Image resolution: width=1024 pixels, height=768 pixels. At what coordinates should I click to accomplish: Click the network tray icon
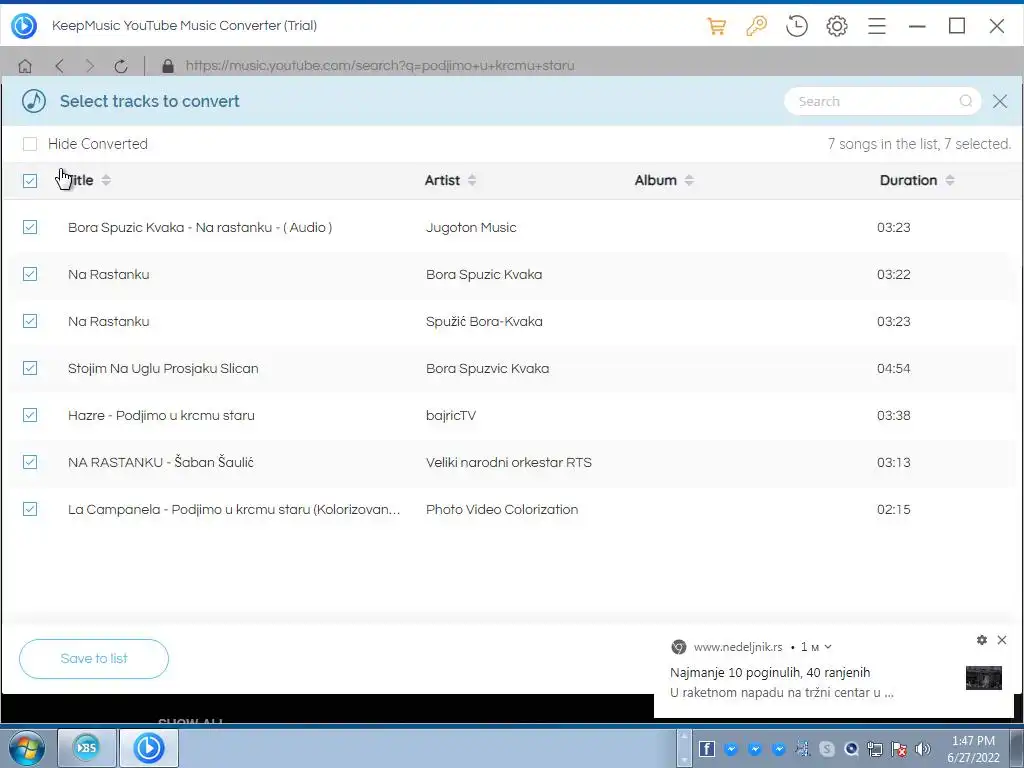click(875, 749)
